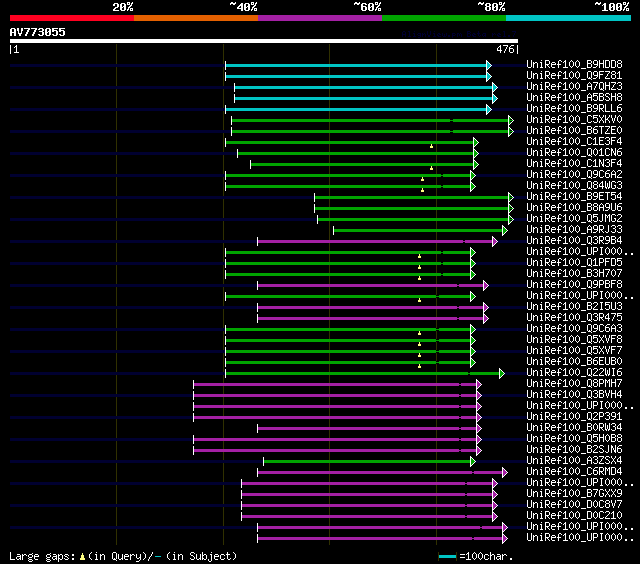Click the purple alignment bar for UniRef100_B7GXX9

[367, 495]
